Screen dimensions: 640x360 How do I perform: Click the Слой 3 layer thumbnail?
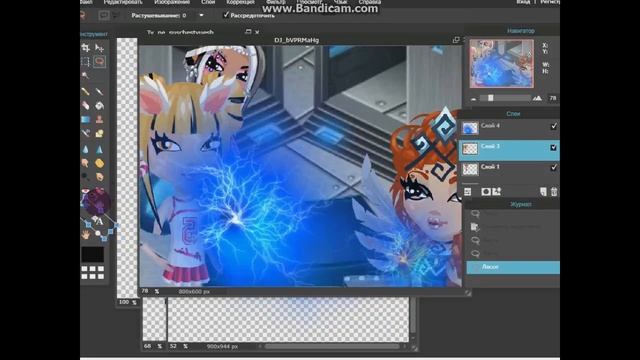pos(470,149)
